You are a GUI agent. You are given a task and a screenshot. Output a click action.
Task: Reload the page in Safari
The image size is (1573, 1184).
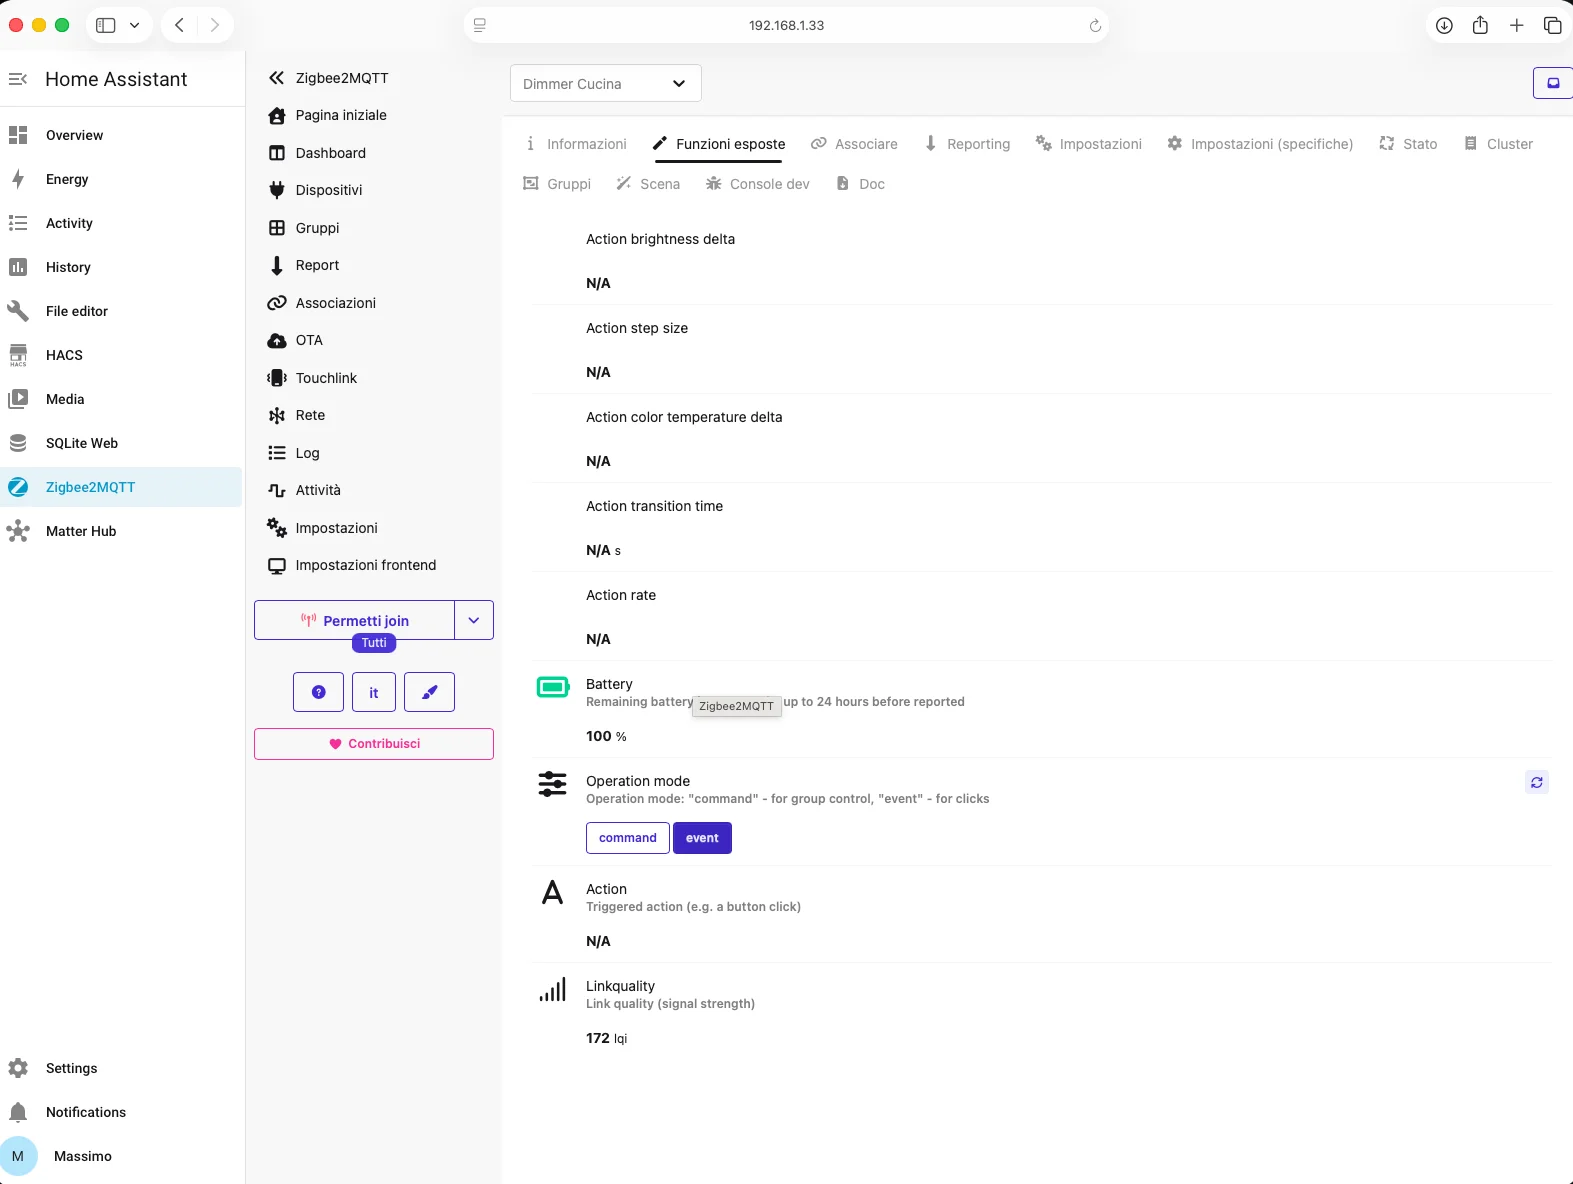(x=1095, y=26)
